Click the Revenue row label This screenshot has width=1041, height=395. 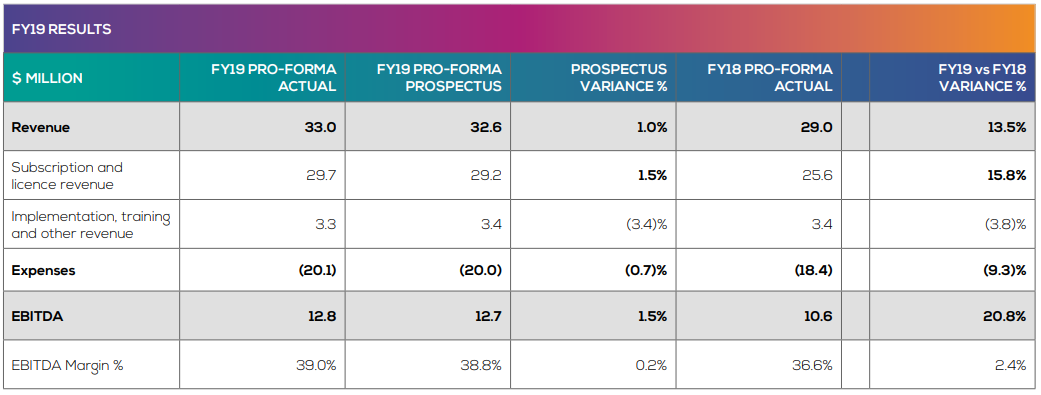click(x=40, y=127)
